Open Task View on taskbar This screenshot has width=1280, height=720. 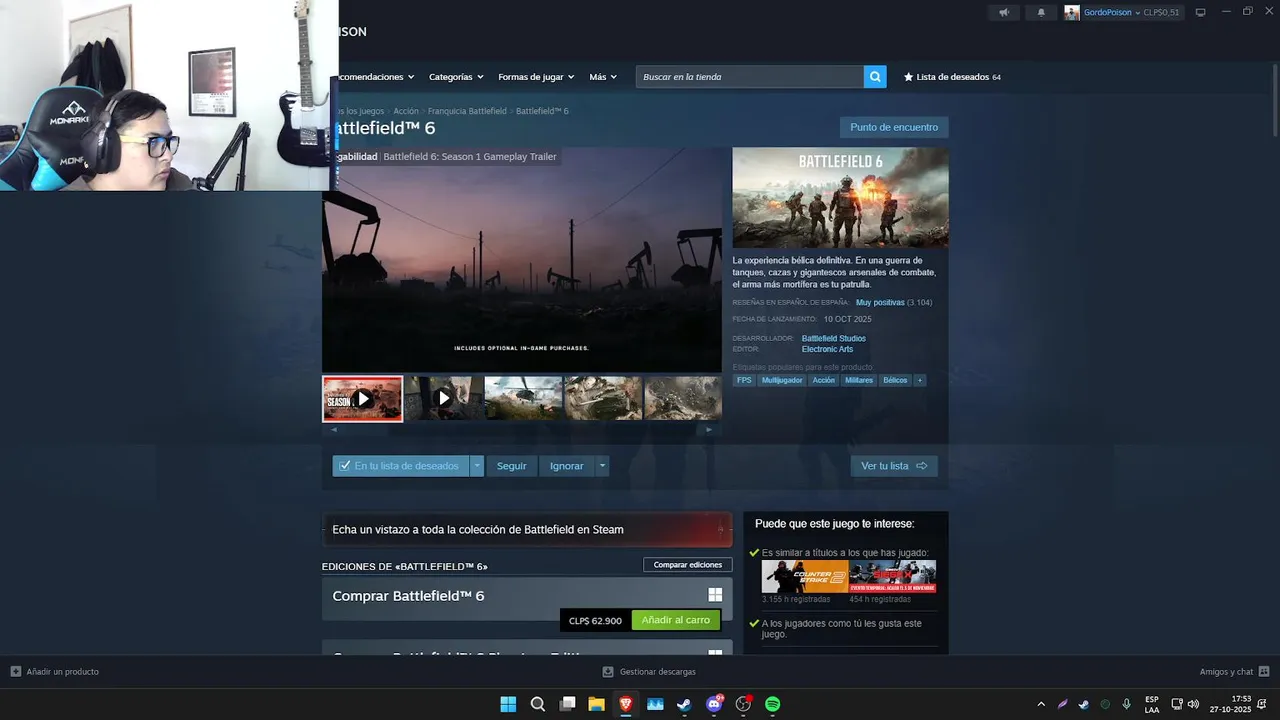pyautogui.click(x=567, y=704)
